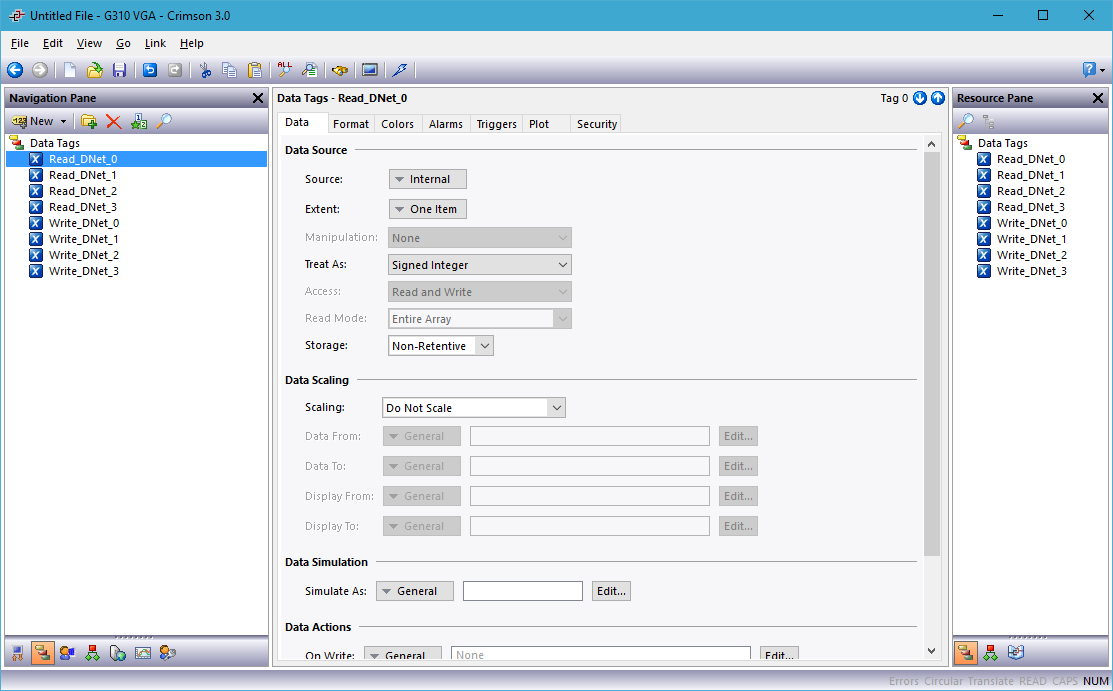Go to next tag with the down arrow
Image resolution: width=1113 pixels, height=691 pixels.
click(920, 98)
